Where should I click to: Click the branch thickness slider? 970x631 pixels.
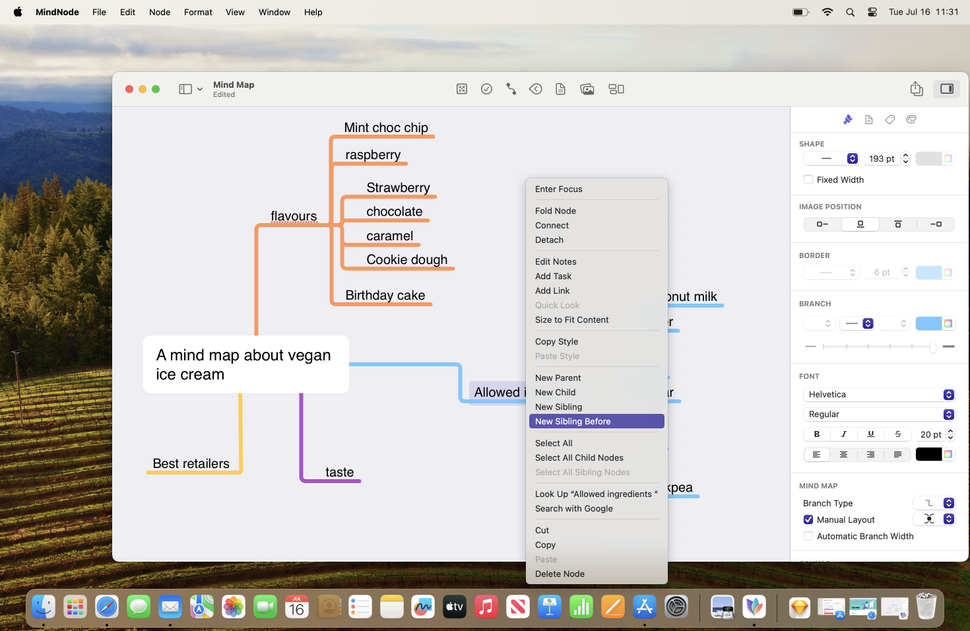pos(878,346)
